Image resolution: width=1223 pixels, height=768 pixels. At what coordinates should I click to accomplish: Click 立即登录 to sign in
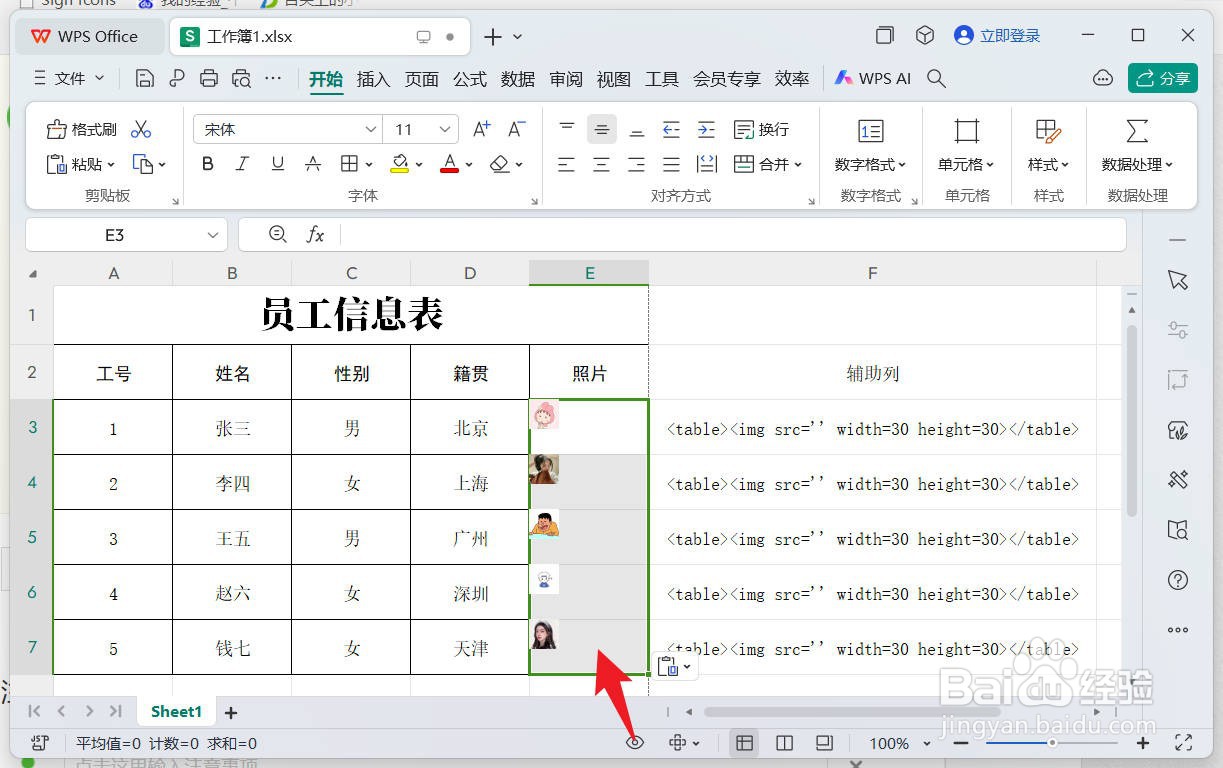pos(998,36)
